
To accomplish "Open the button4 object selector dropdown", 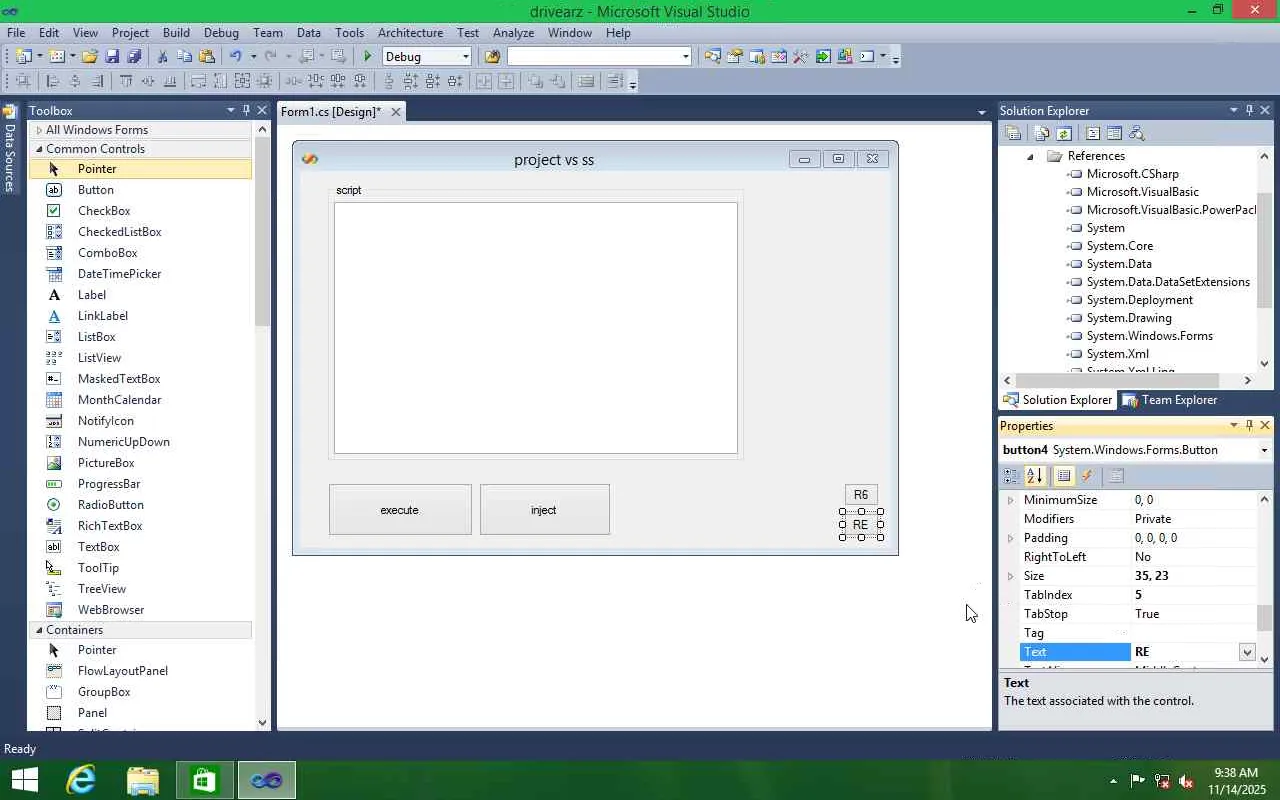I will tap(1264, 450).
